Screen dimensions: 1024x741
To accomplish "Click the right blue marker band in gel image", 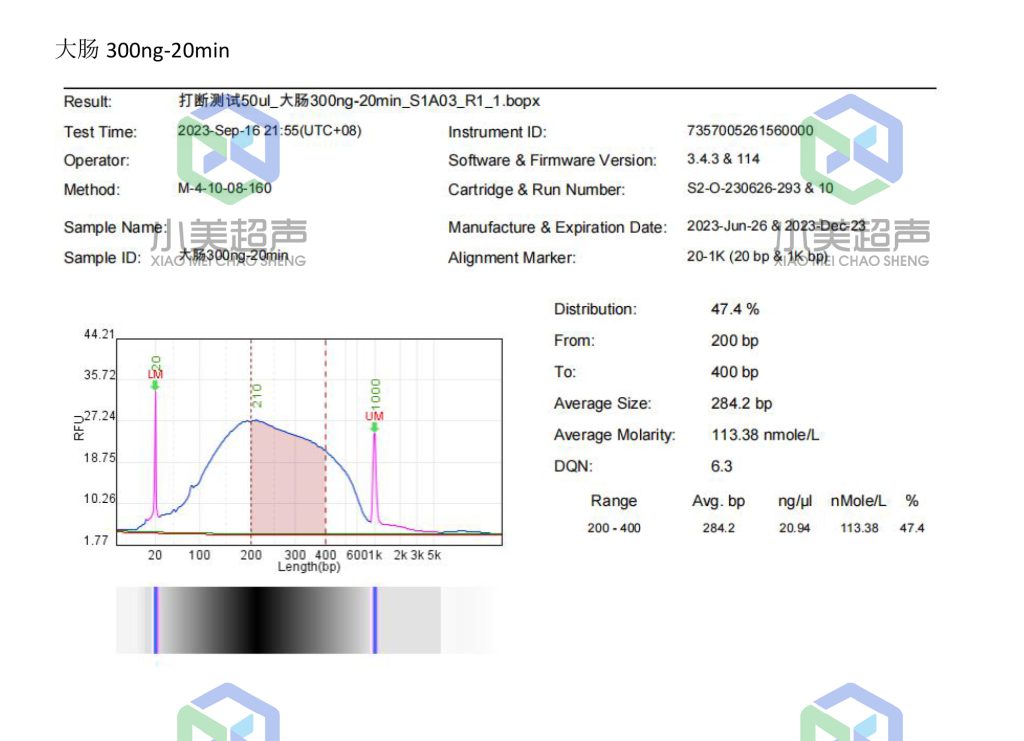I will point(375,620).
